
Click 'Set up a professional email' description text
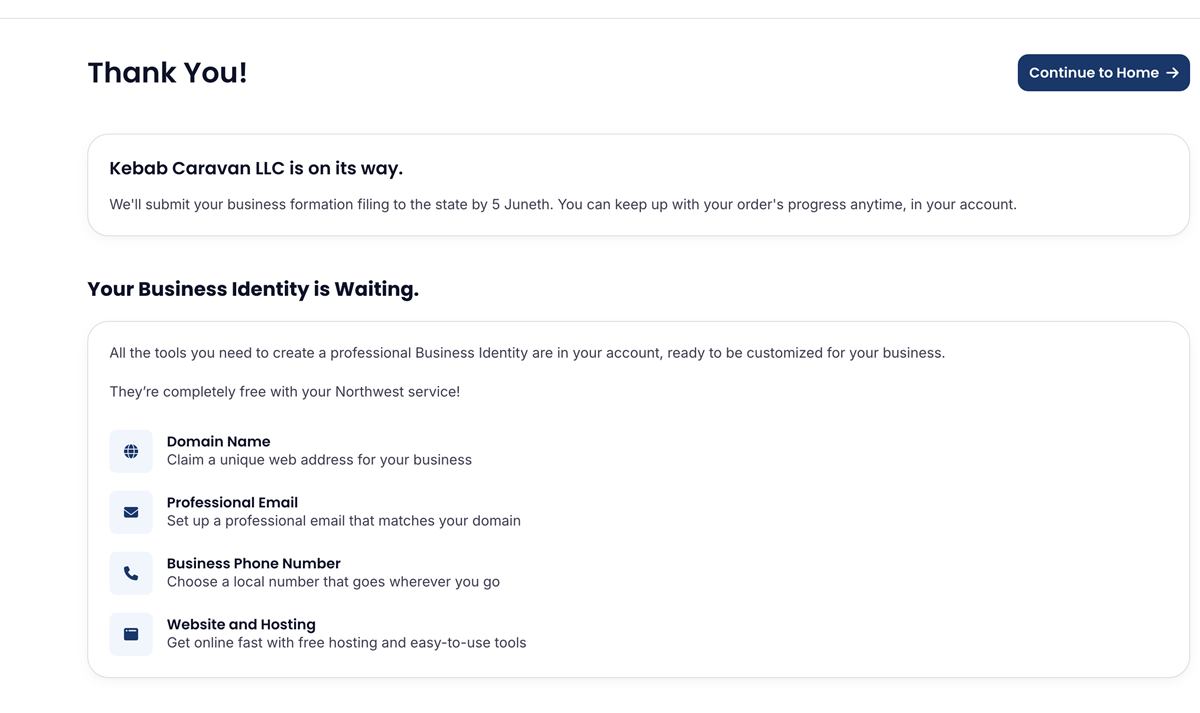click(343, 521)
